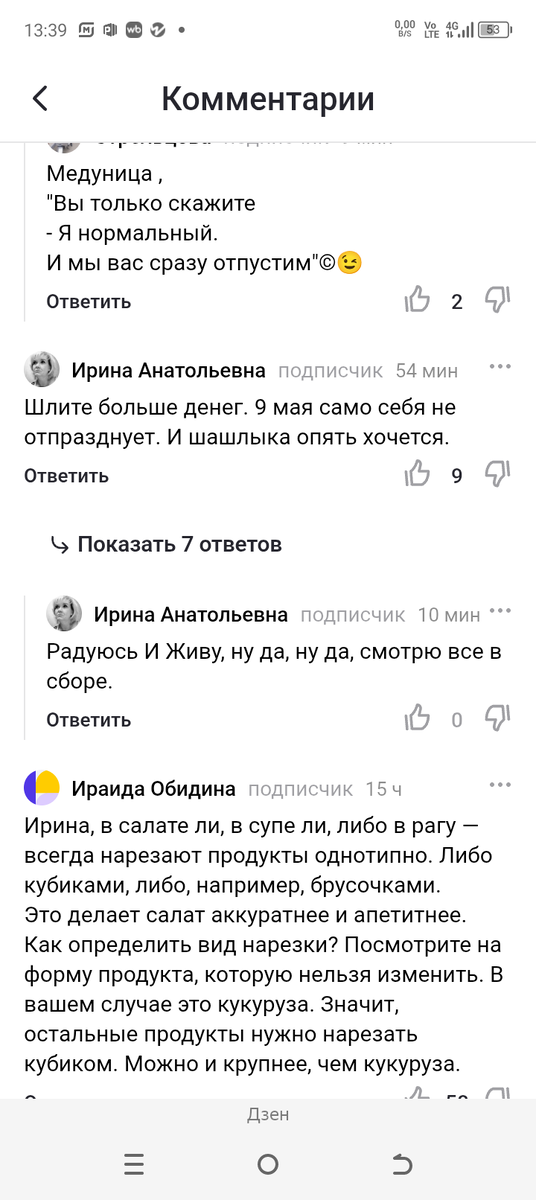Tap Ответить under Шлите больше денег comment
This screenshot has height=1200, width=536.
(x=66, y=475)
